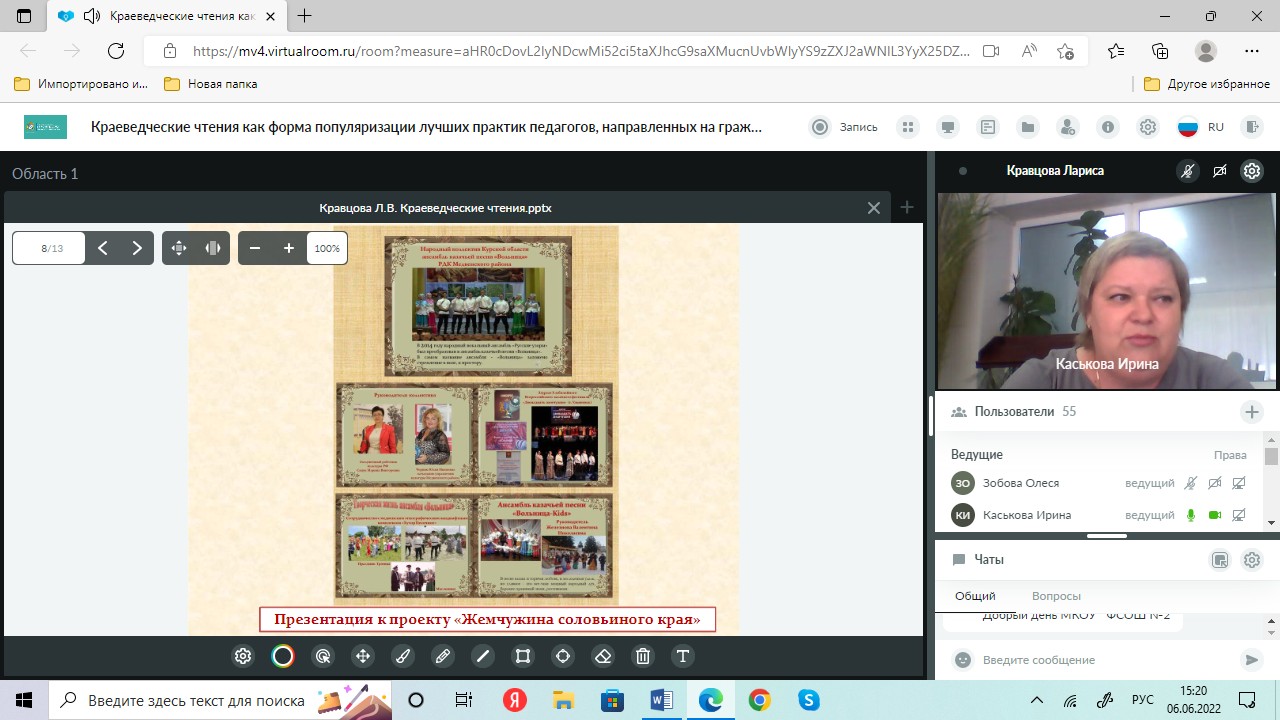Select the pointer cursor tool
1280x720 pixels.
pyautogui.click(x=323, y=656)
